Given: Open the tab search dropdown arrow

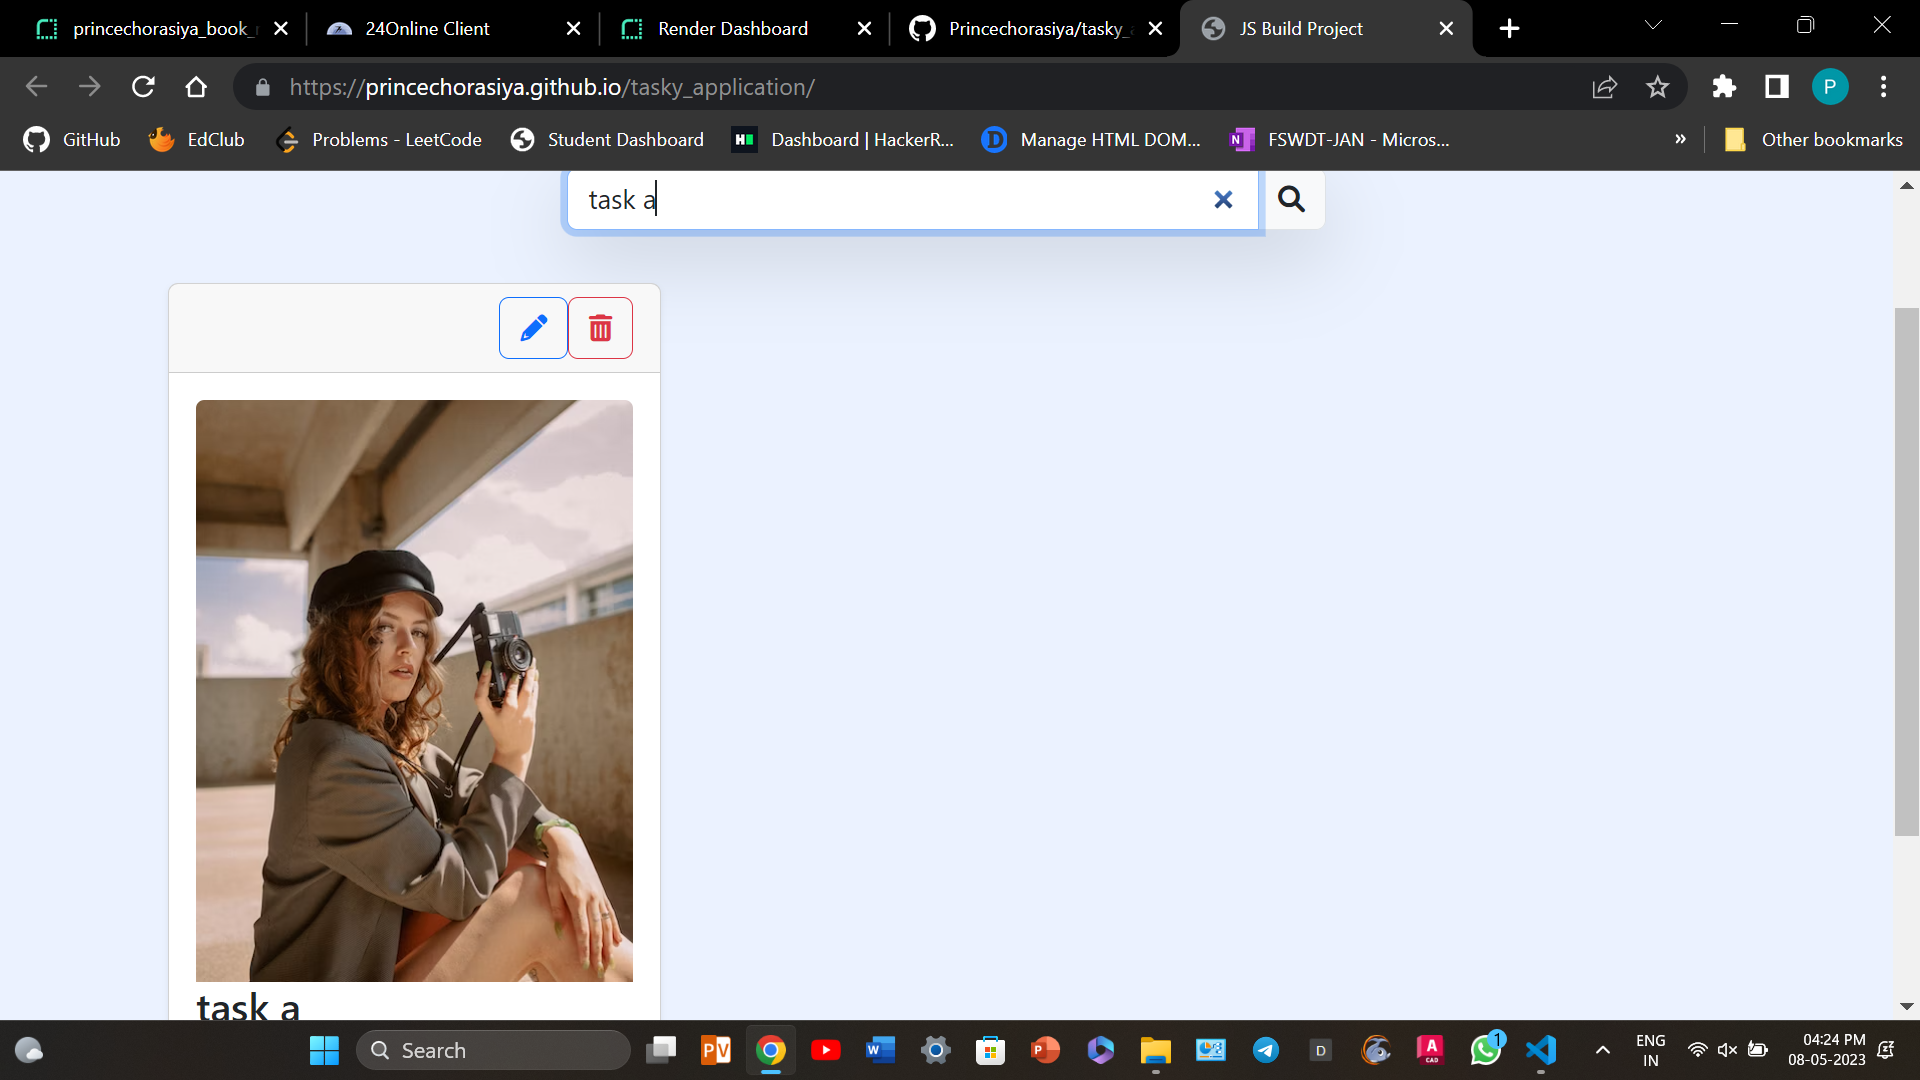Looking at the screenshot, I should 1653,26.
